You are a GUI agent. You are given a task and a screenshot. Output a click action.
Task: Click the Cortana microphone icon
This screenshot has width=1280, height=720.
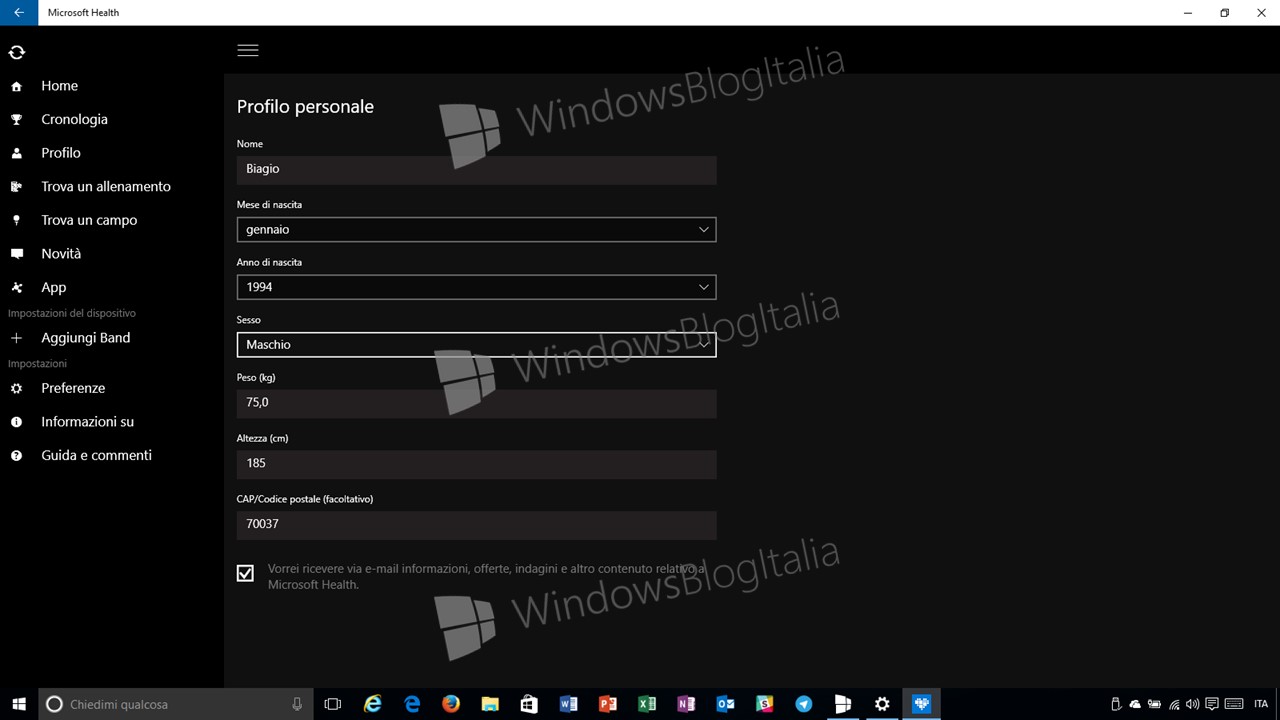[x=297, y=704]
